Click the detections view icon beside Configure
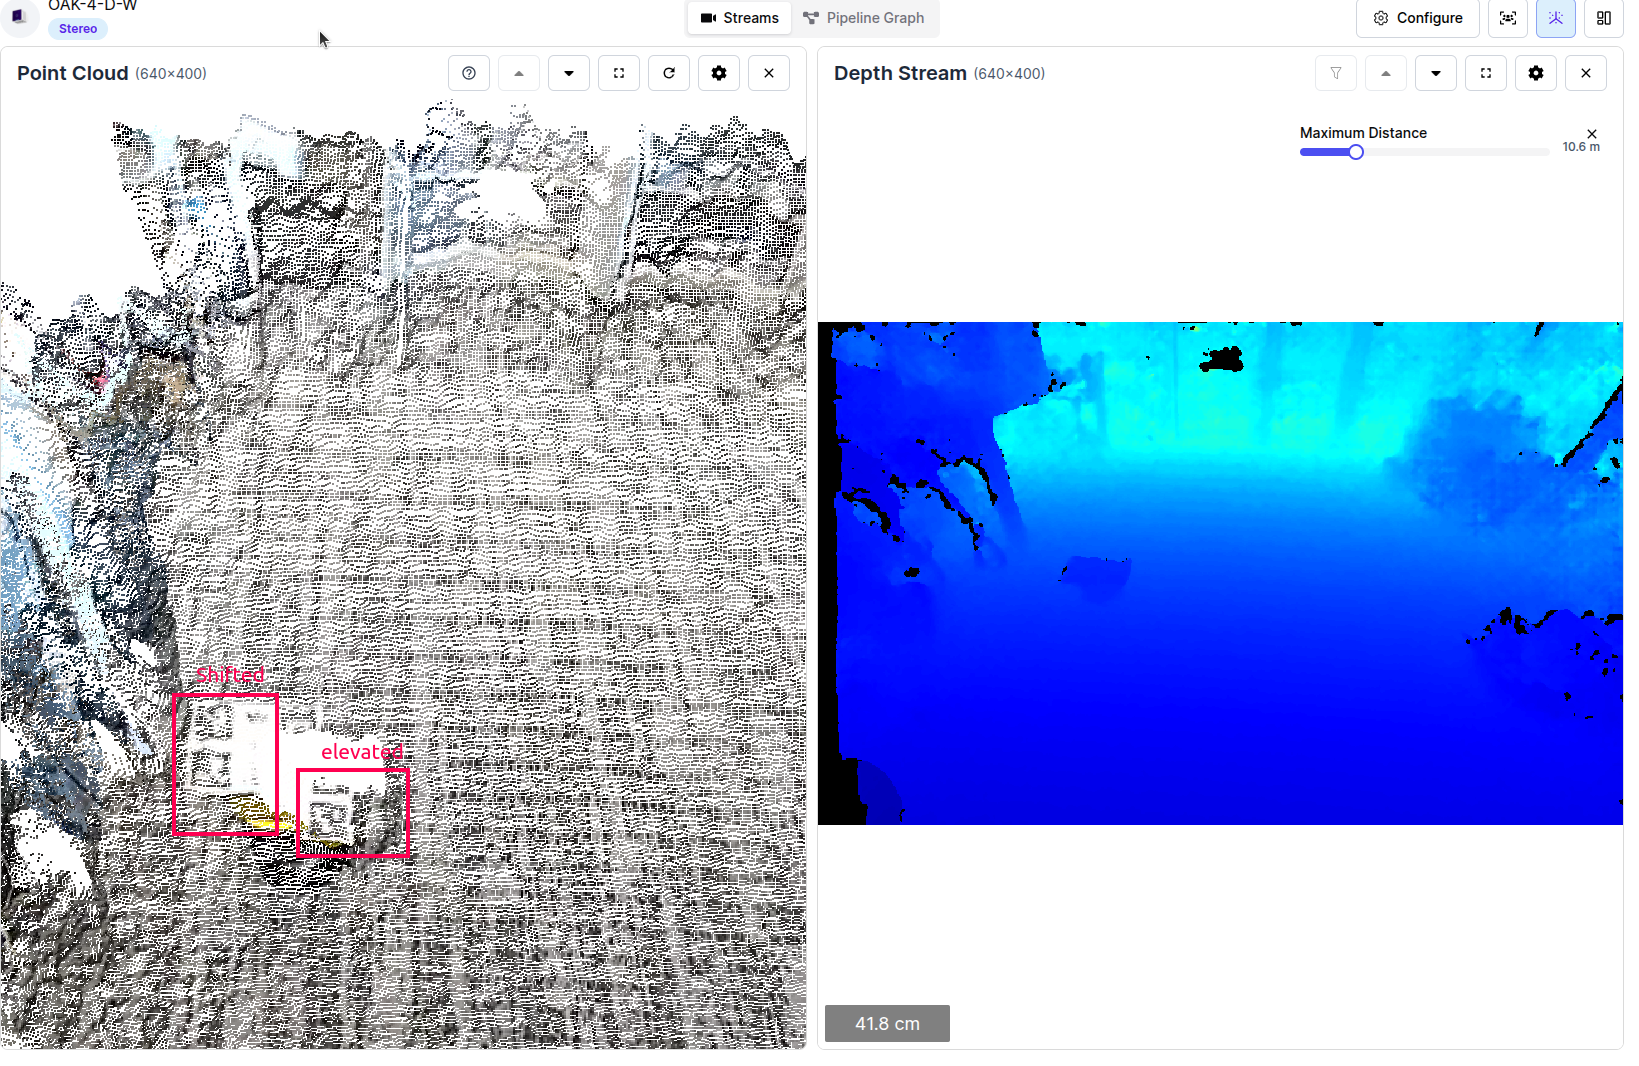 pos(1508,18)
